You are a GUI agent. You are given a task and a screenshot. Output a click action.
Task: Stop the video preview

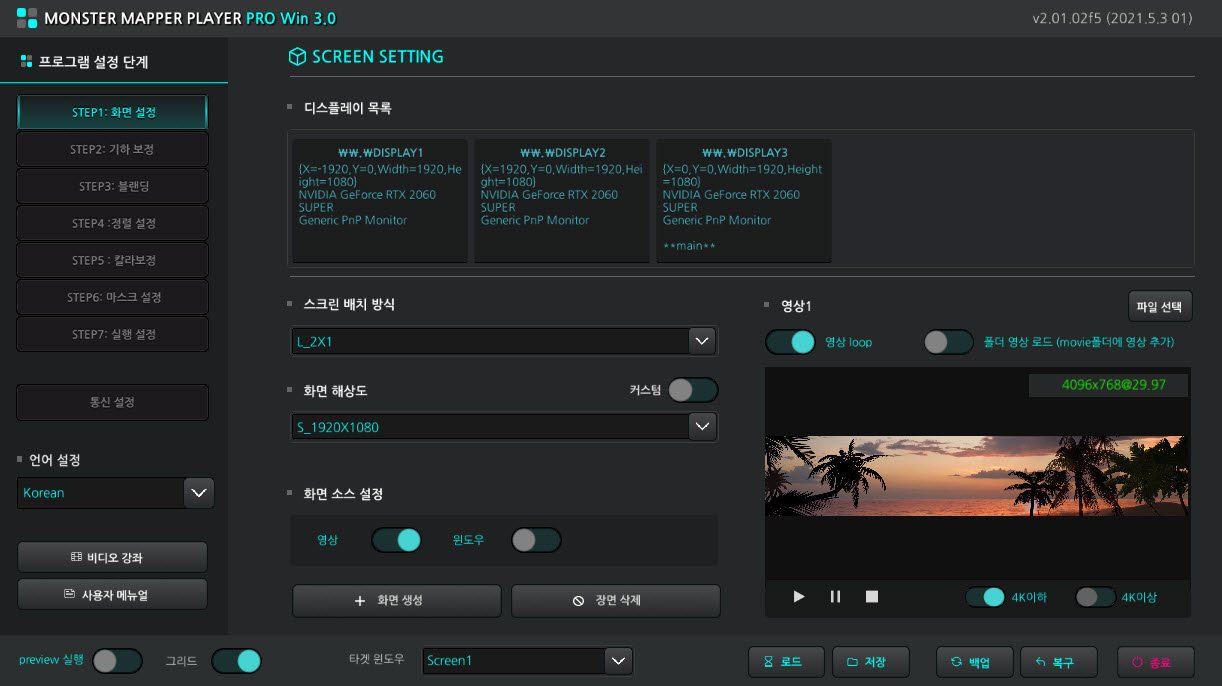click(x=872, y=597)
